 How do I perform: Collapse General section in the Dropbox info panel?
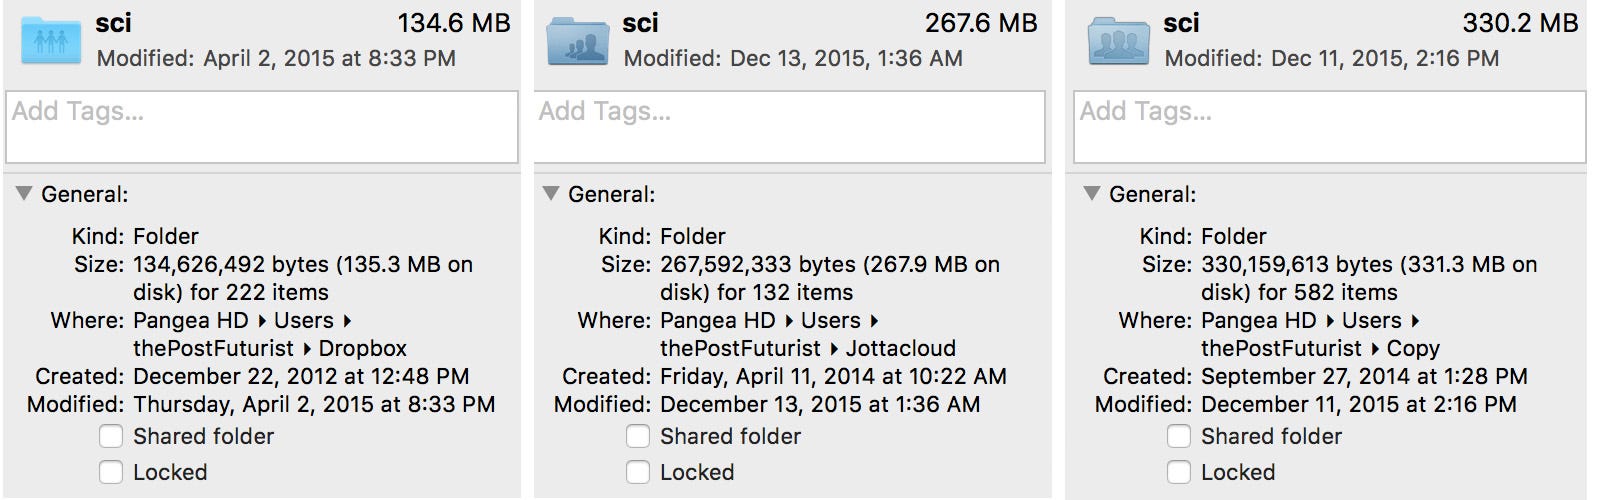click(24, 194)
